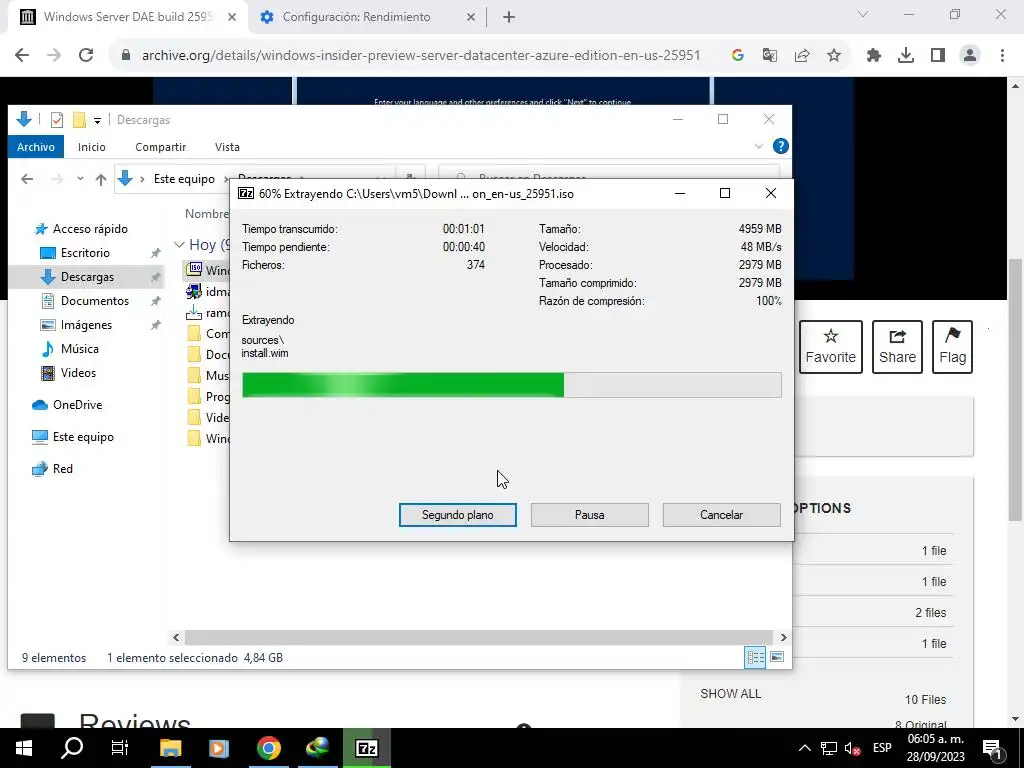Open Windows Start menu
The height and width of the screenshot is (768, 1024).
24,748
